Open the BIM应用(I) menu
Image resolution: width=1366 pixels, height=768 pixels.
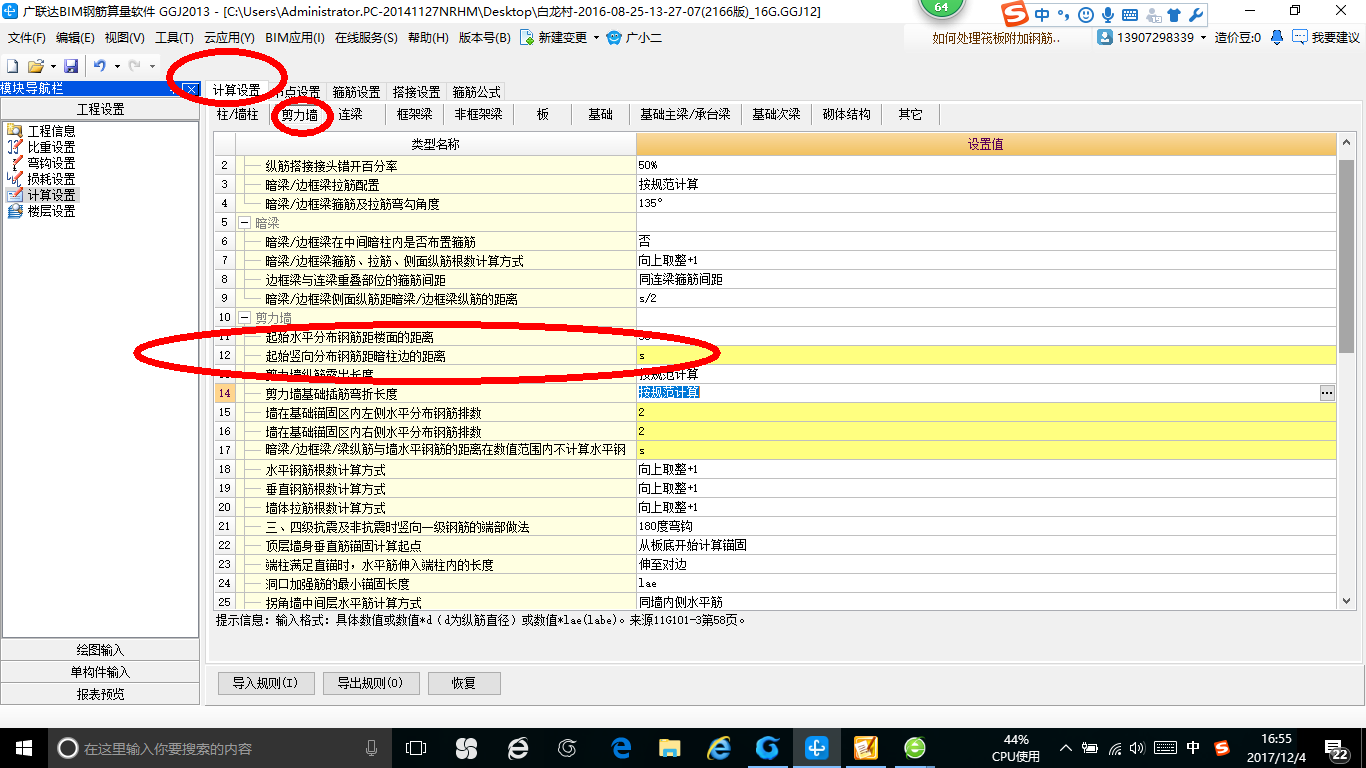tap(294, 37)
